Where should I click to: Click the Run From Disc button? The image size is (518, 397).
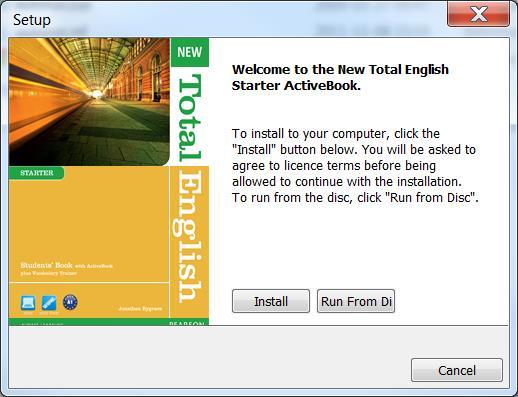pyautogui.click(x=356, y=301)
